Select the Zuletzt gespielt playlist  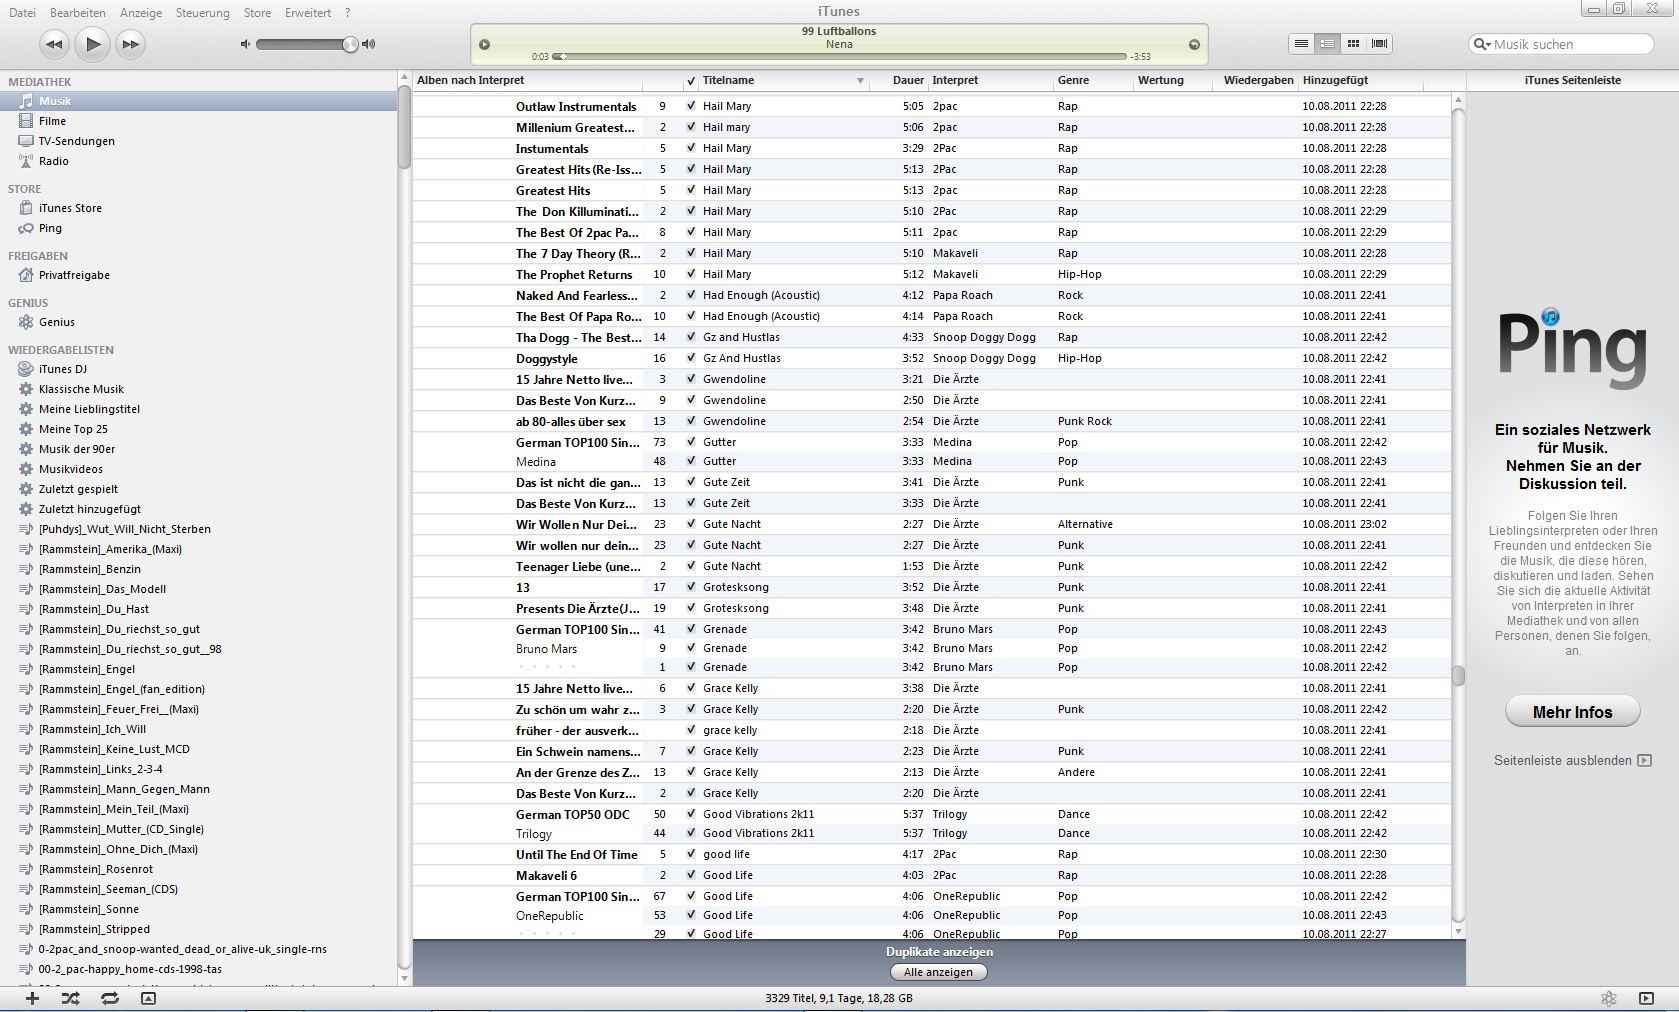[x=198, y=489]
